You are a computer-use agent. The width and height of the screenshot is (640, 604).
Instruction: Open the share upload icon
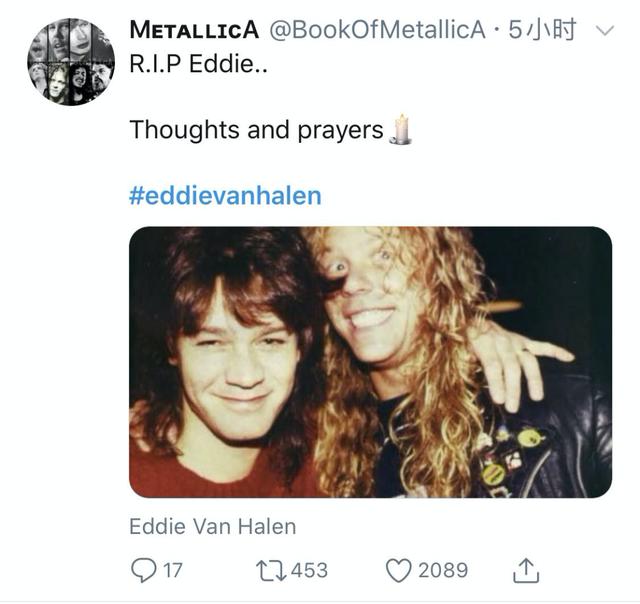tap(526, 570)
